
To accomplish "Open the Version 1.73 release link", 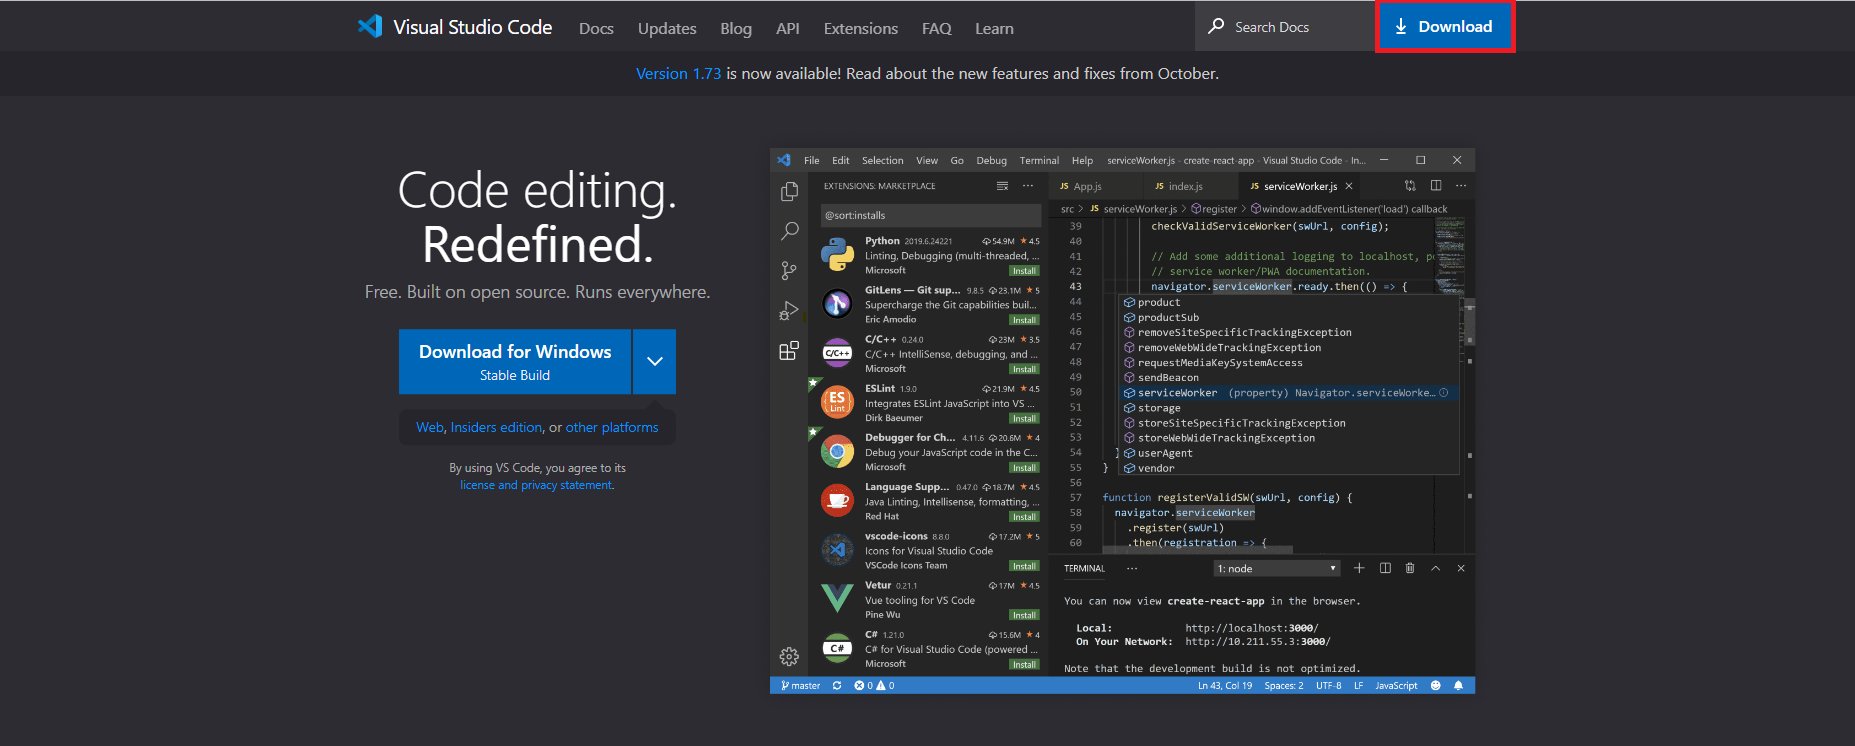I will coord(678,74).
